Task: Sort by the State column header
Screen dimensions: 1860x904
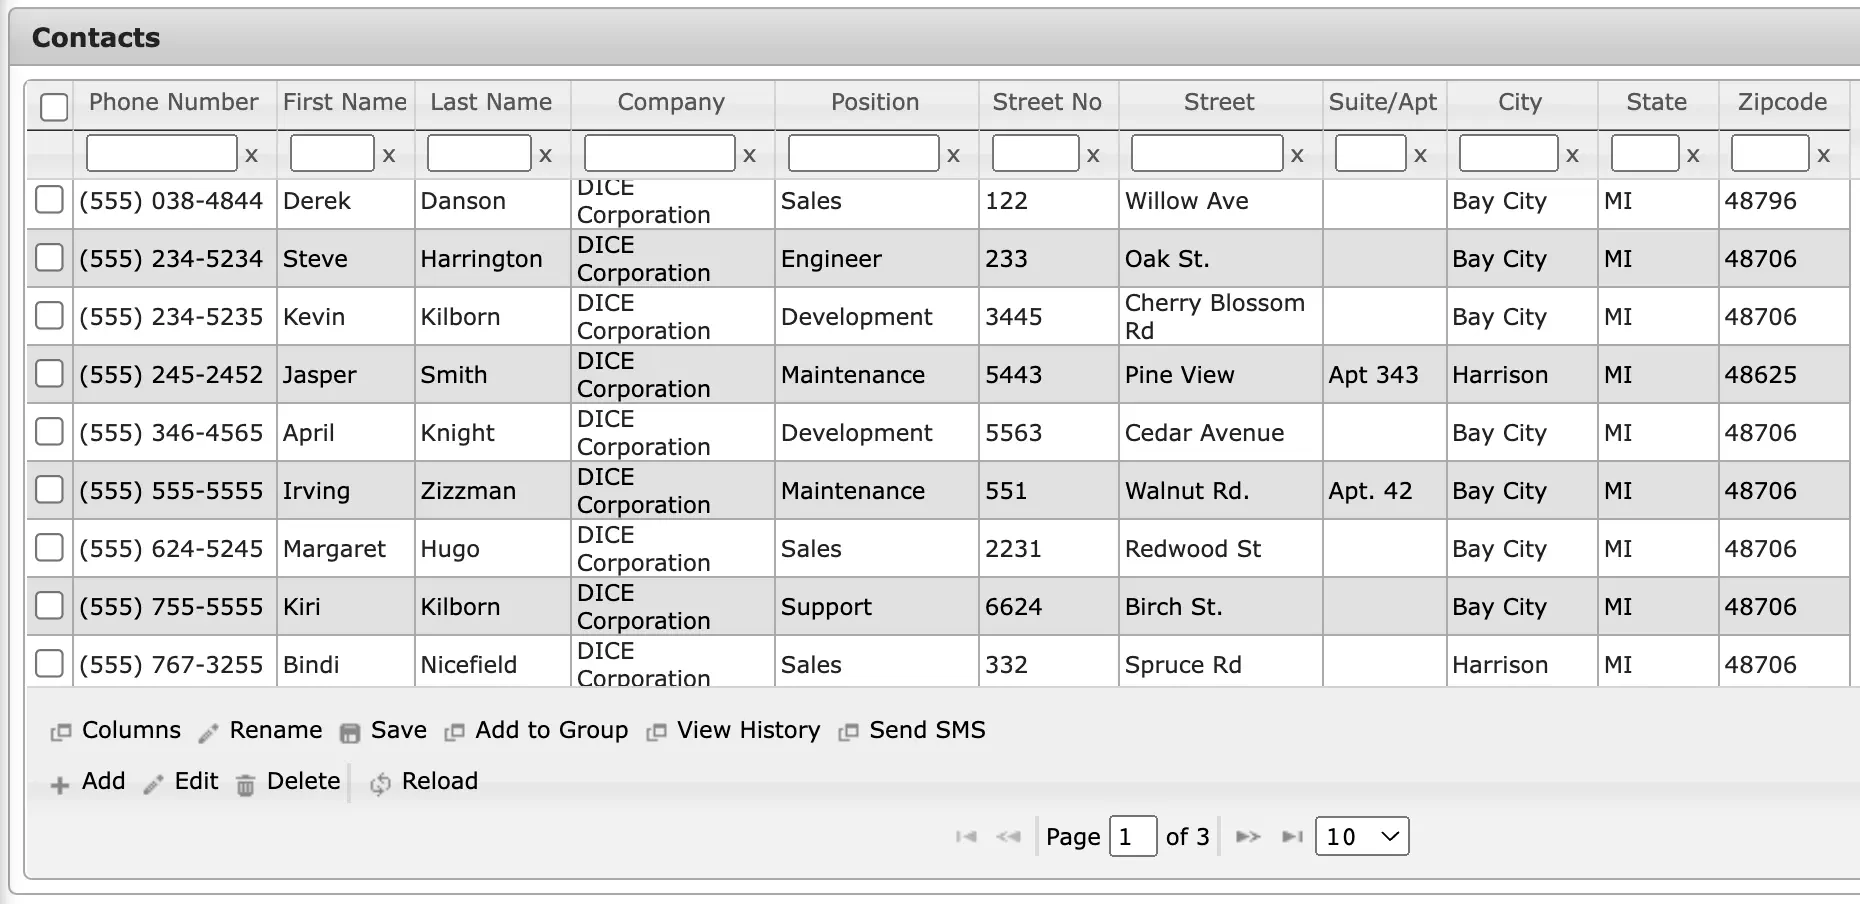Action: [1657, 102]
